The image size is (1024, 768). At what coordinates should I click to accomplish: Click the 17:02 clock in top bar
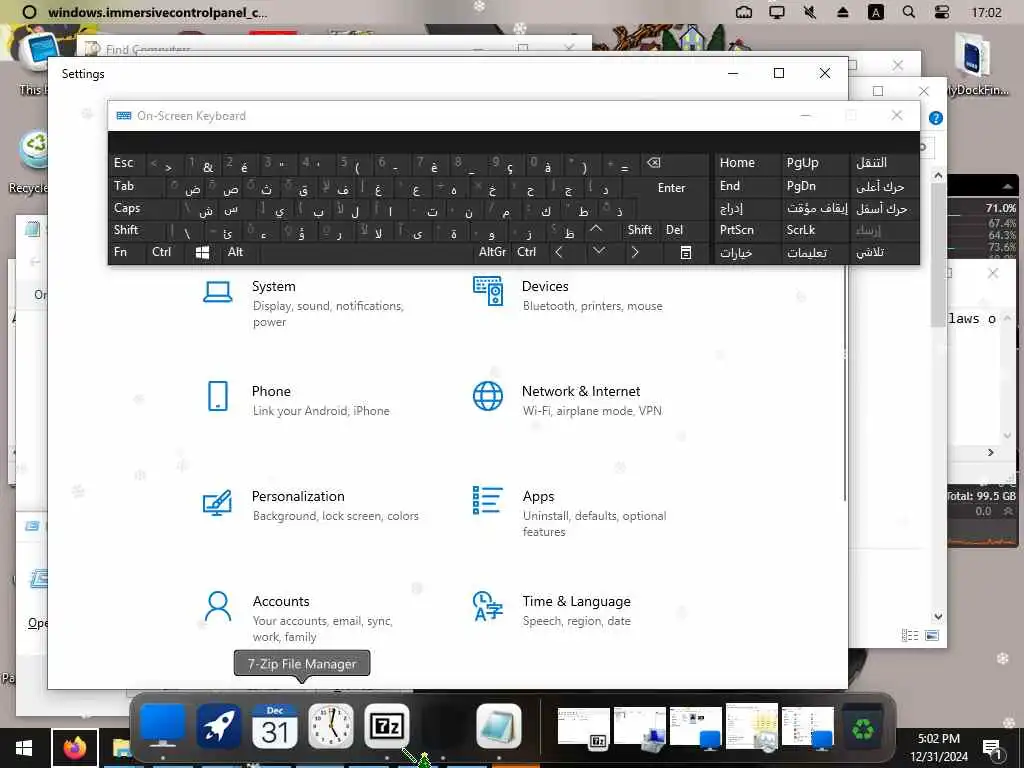(986, 12)
